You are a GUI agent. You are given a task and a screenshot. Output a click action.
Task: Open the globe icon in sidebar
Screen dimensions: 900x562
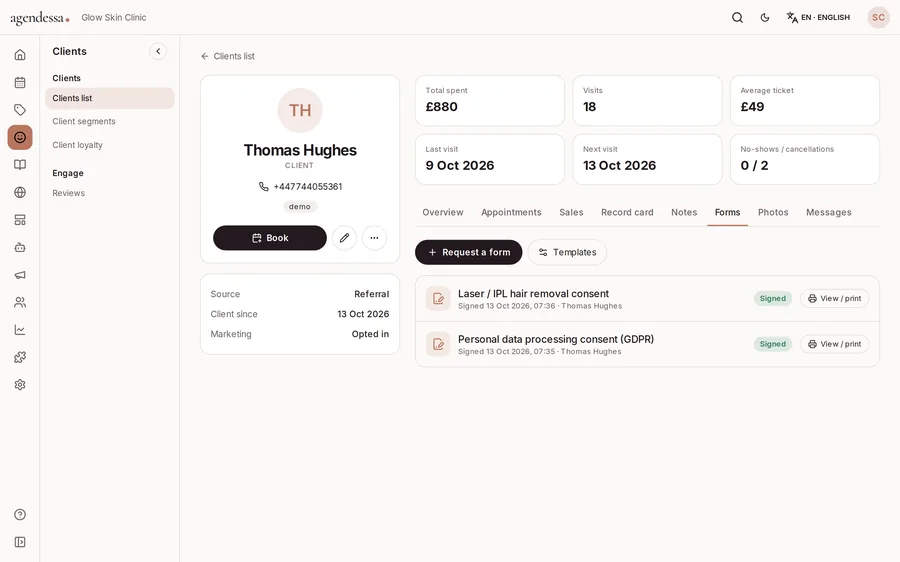click(20, 192)
